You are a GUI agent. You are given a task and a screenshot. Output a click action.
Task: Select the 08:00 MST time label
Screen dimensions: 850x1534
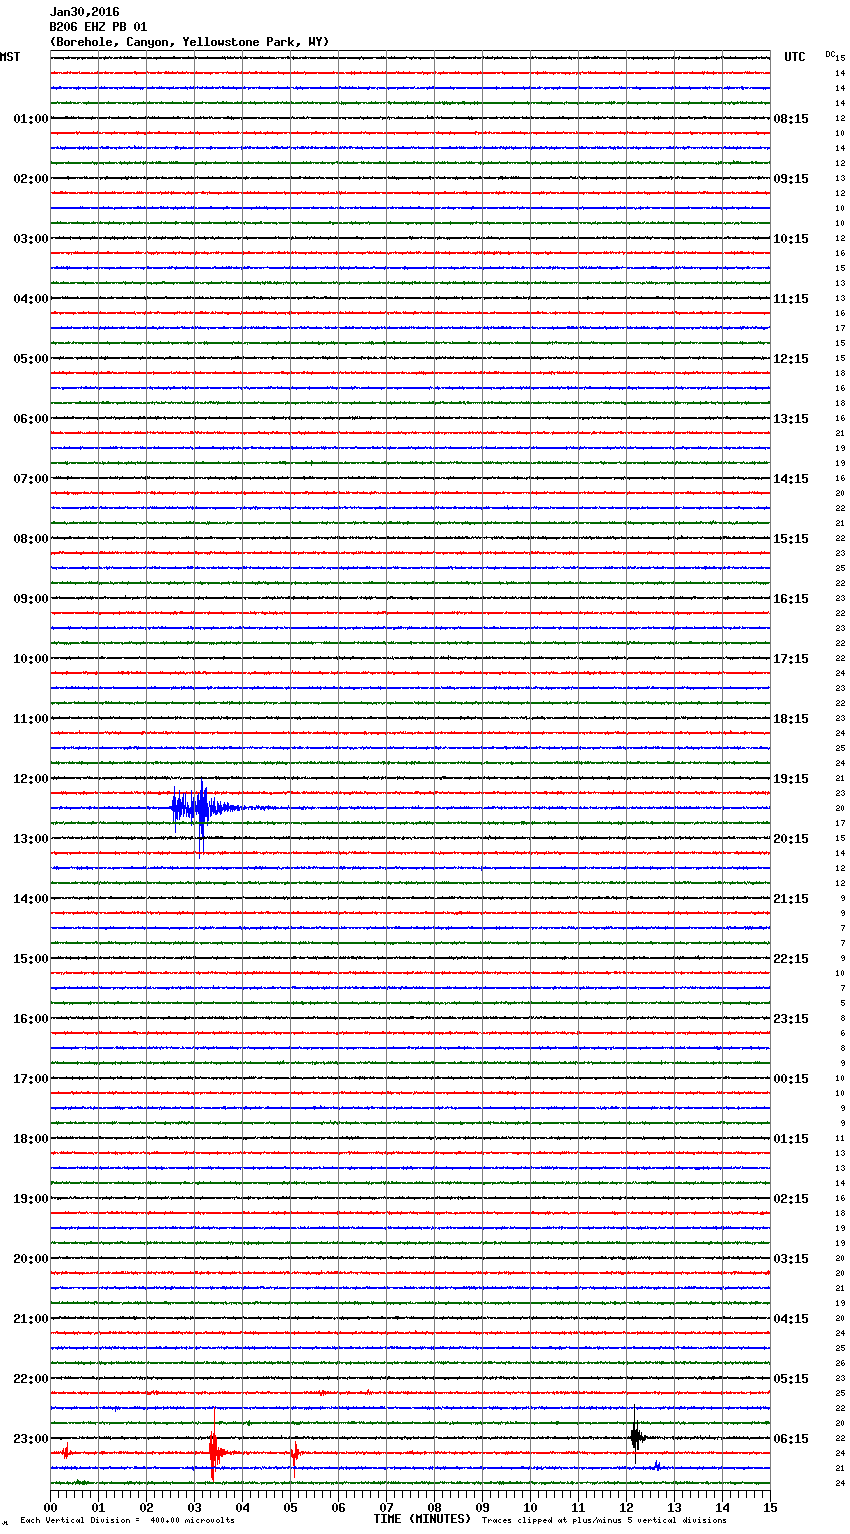[30, 539]
